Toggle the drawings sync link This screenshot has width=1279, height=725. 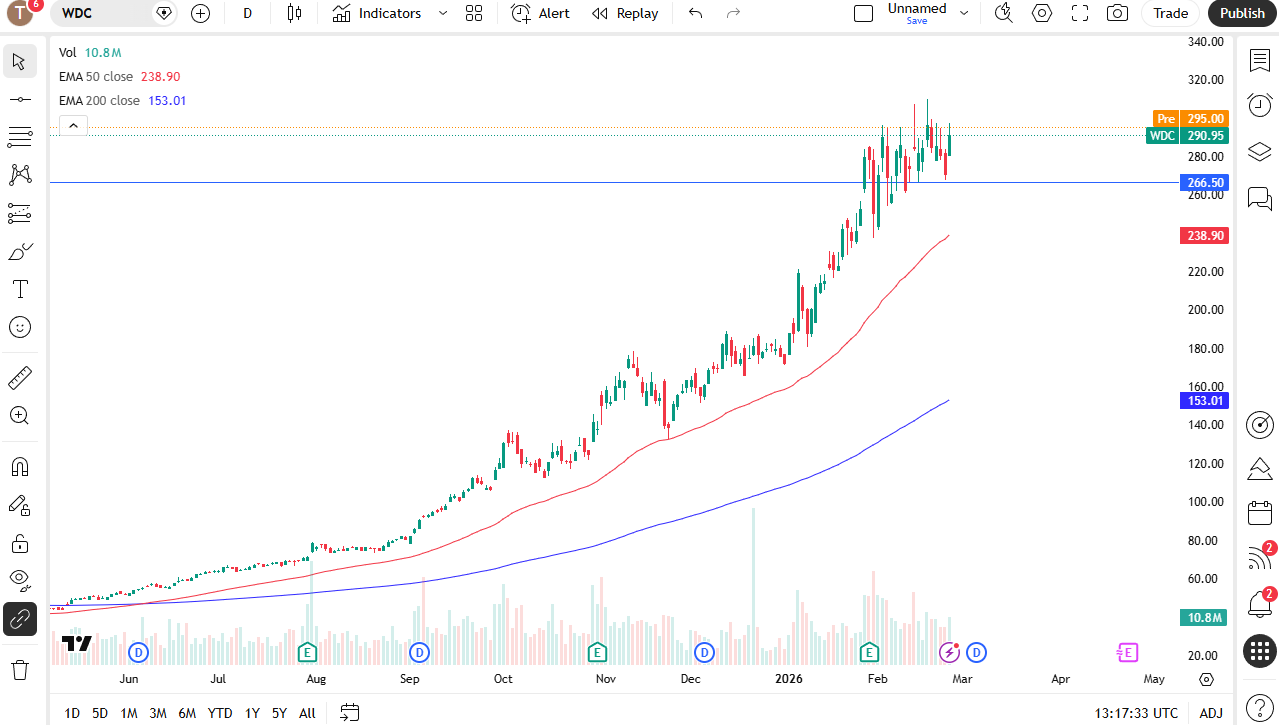20,619
